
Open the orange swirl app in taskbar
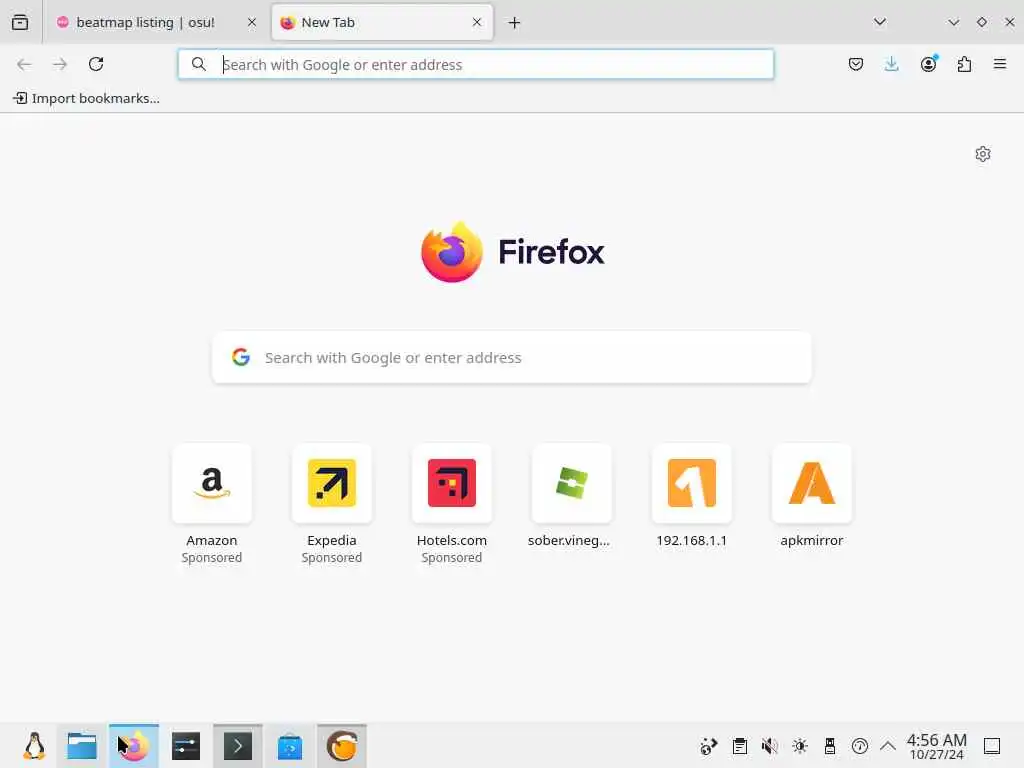tap(342, 746)
